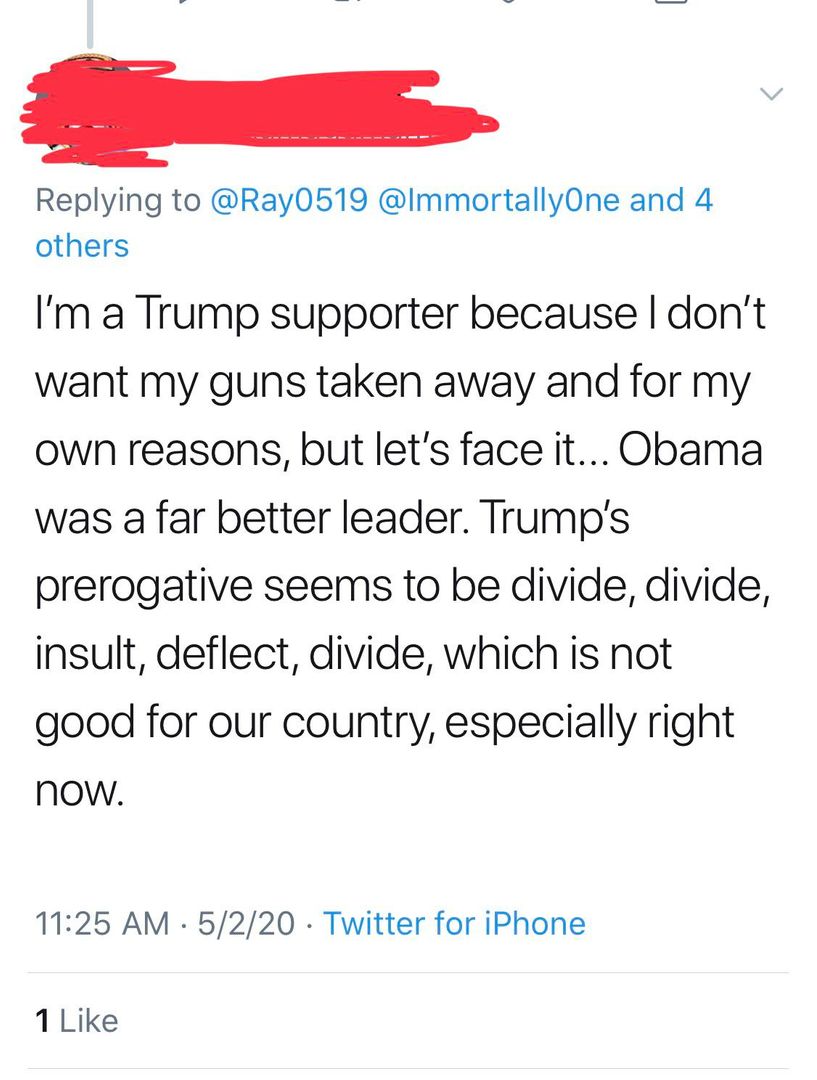Show the '4 others' recipients list
This screenshot has width=817, height=1080.
[x=82, y=245]
